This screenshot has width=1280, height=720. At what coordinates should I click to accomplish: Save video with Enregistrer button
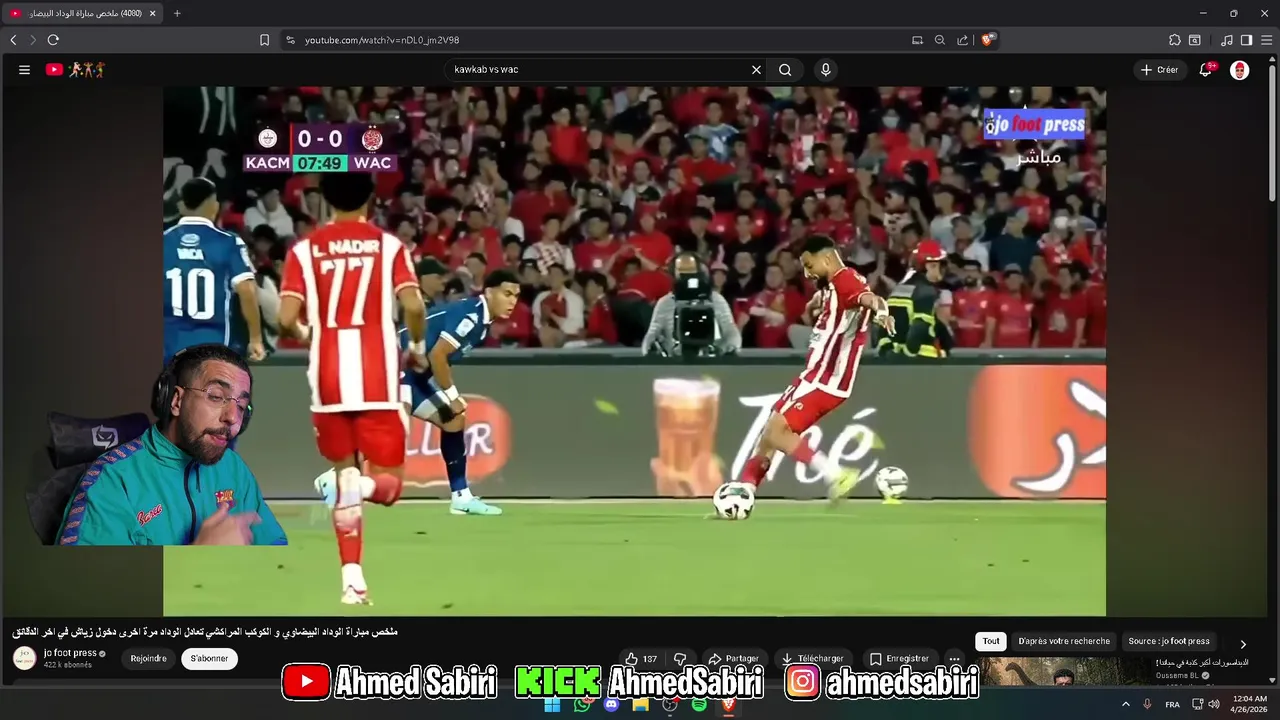coord(899,659)
